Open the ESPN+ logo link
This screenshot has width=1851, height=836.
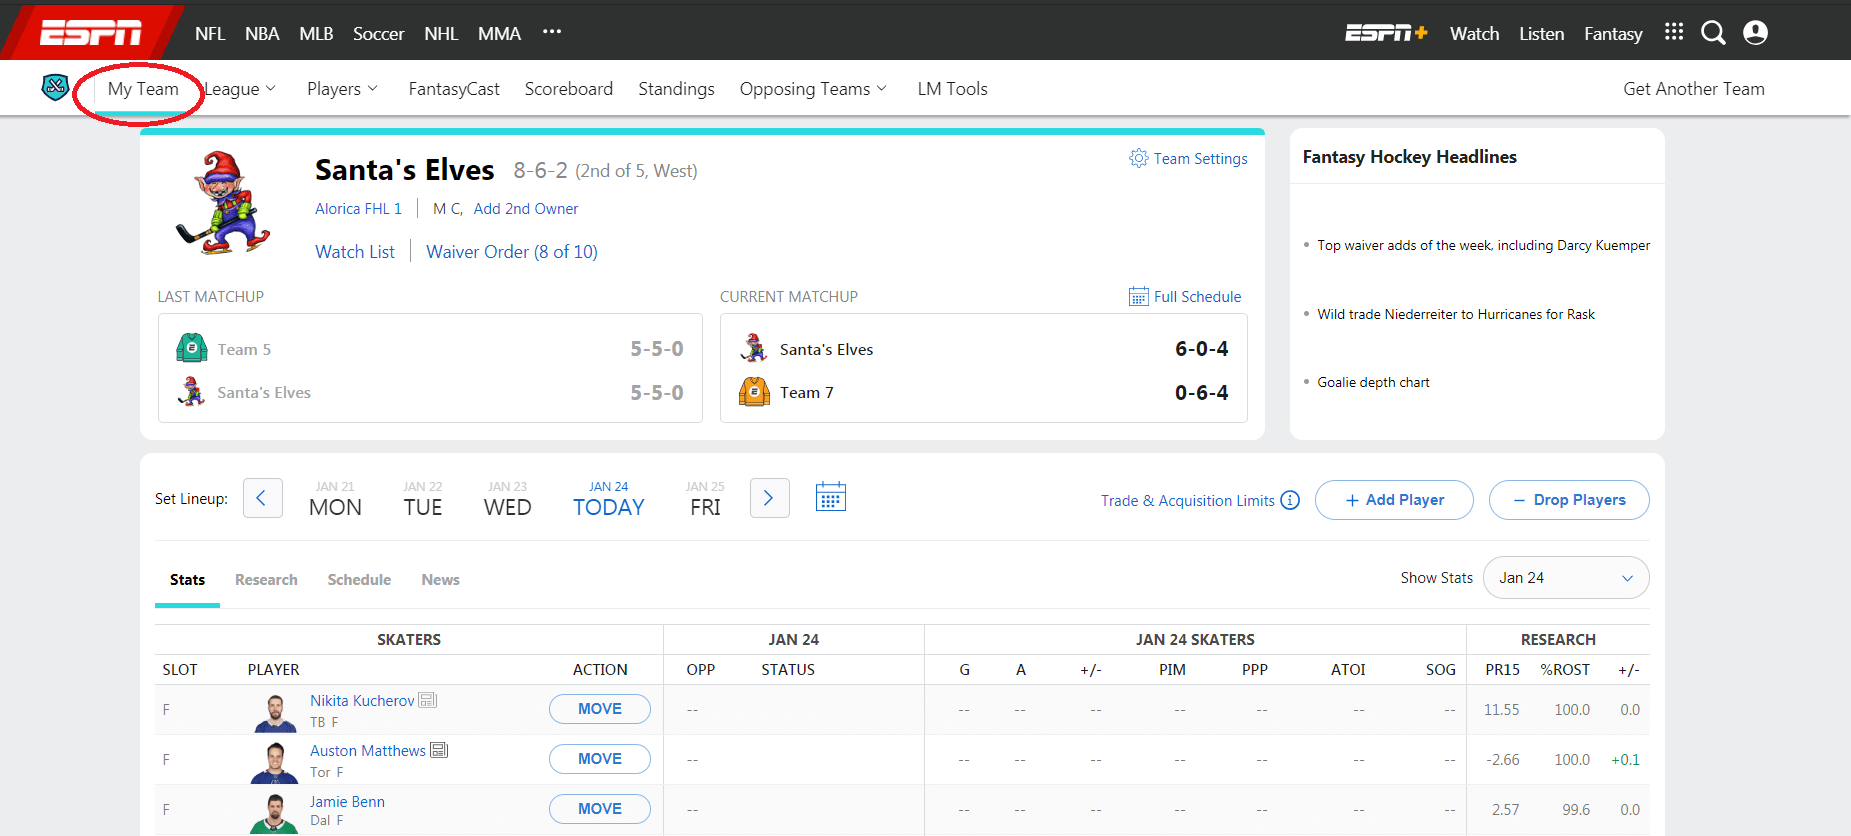click(x=1386, y=33)
